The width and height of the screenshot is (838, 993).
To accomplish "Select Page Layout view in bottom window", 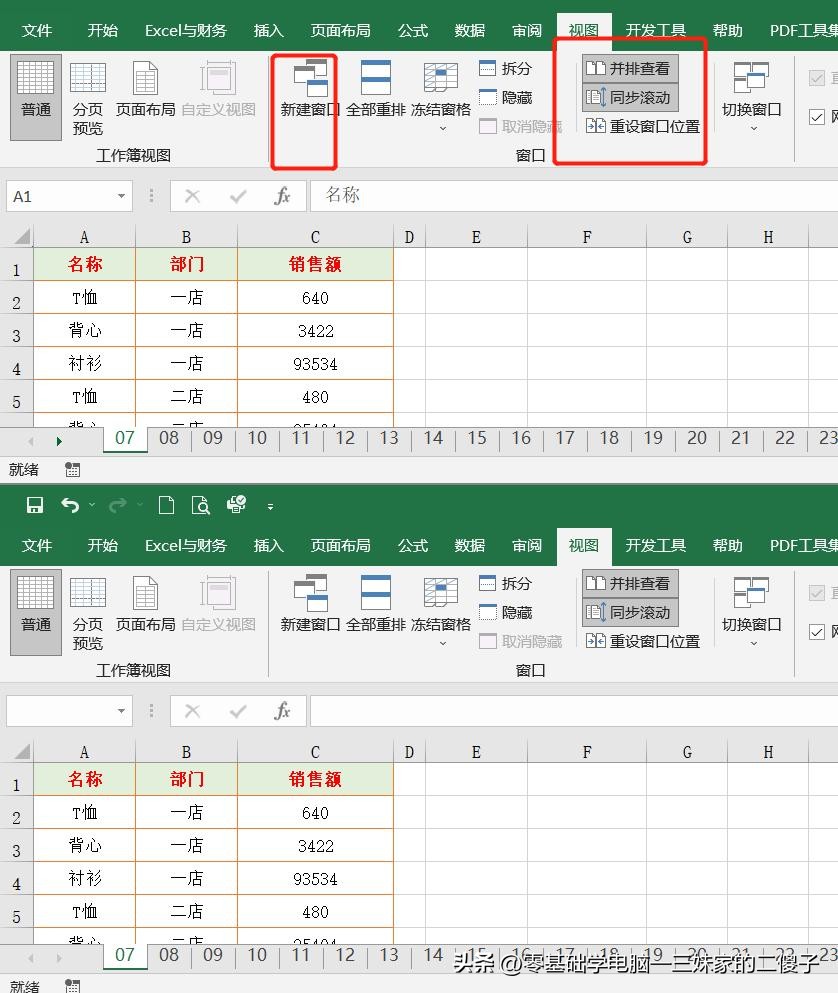I will [x=145, y=605].
